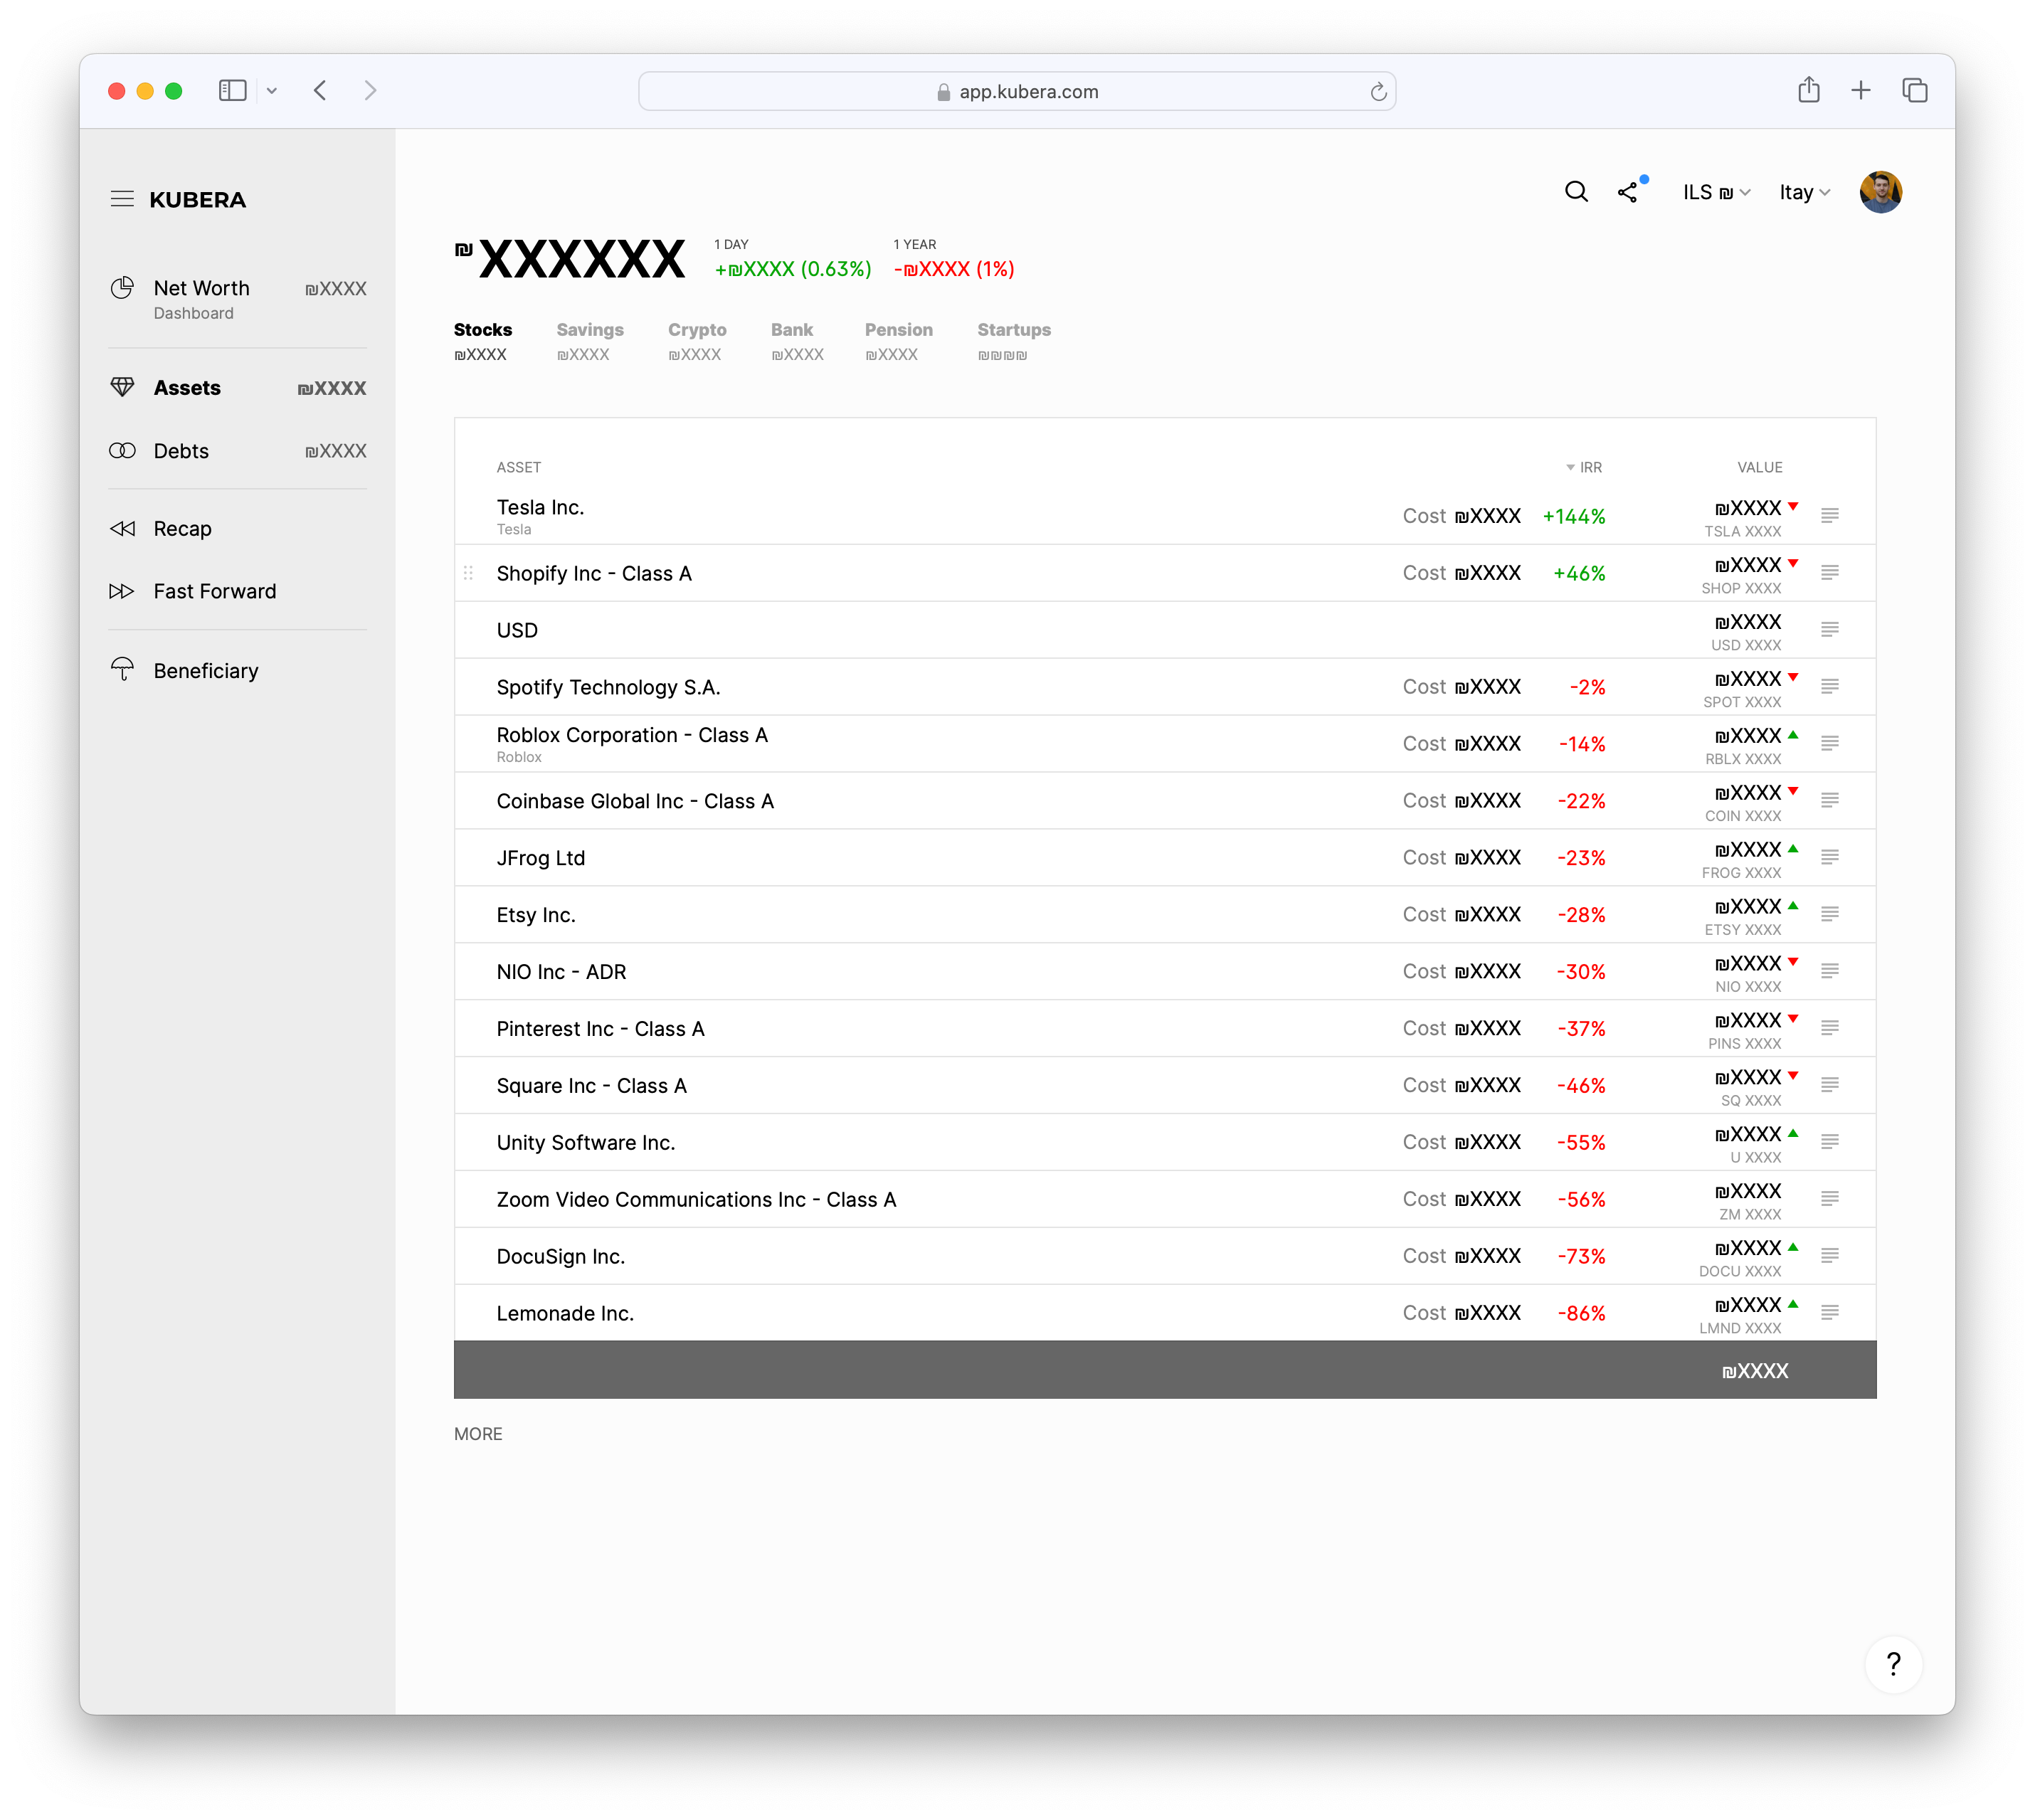Switch to the Bank tab
Screen dimensions: 2035x1820
click(797, 341)
